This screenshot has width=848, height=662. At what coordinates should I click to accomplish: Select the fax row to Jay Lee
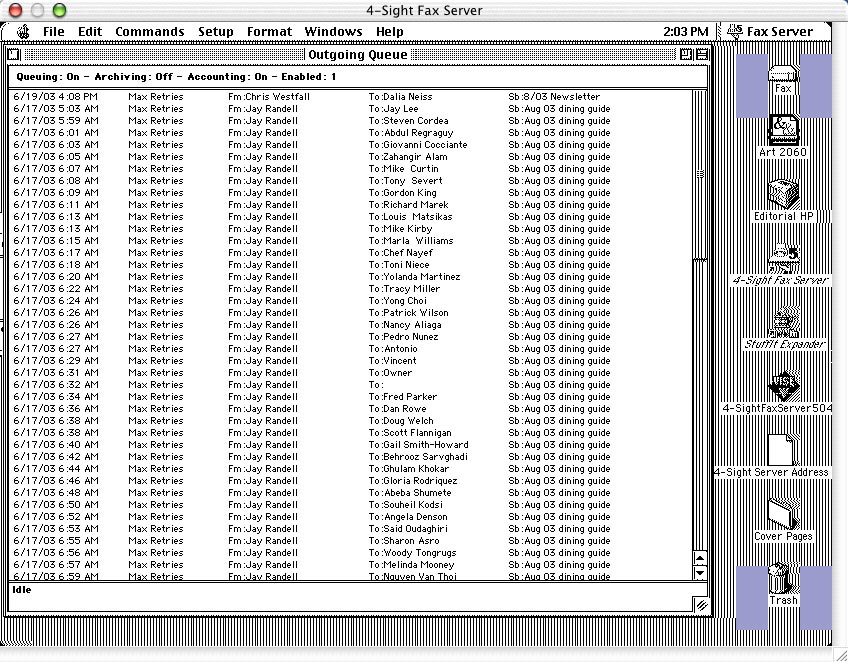point(350,109)
